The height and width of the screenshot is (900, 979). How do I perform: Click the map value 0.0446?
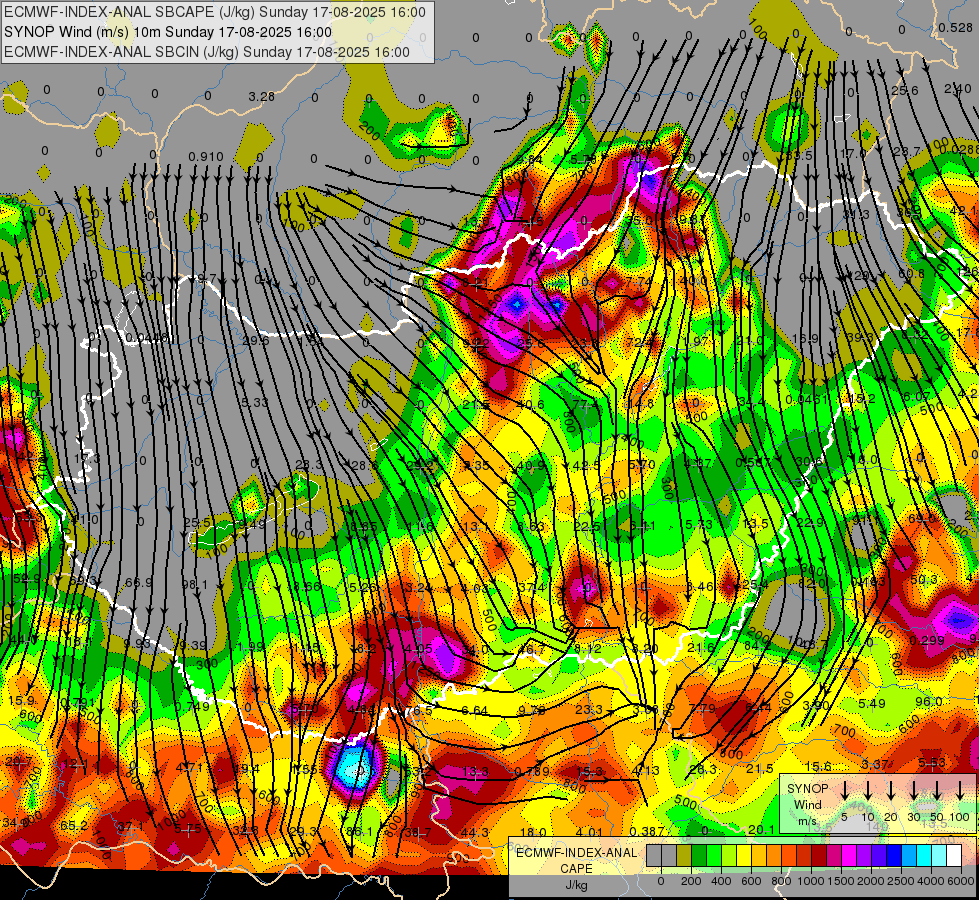coord(147,339)
